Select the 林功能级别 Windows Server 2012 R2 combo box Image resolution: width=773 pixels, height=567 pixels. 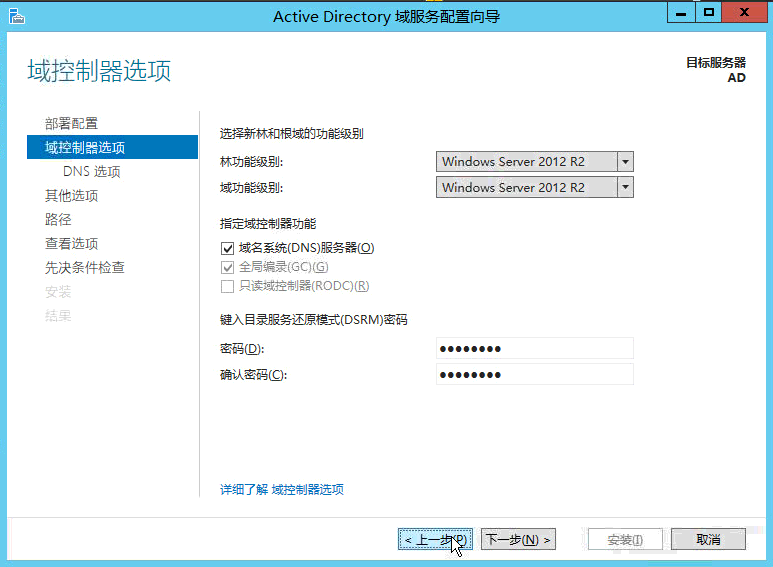pos(526,162)
